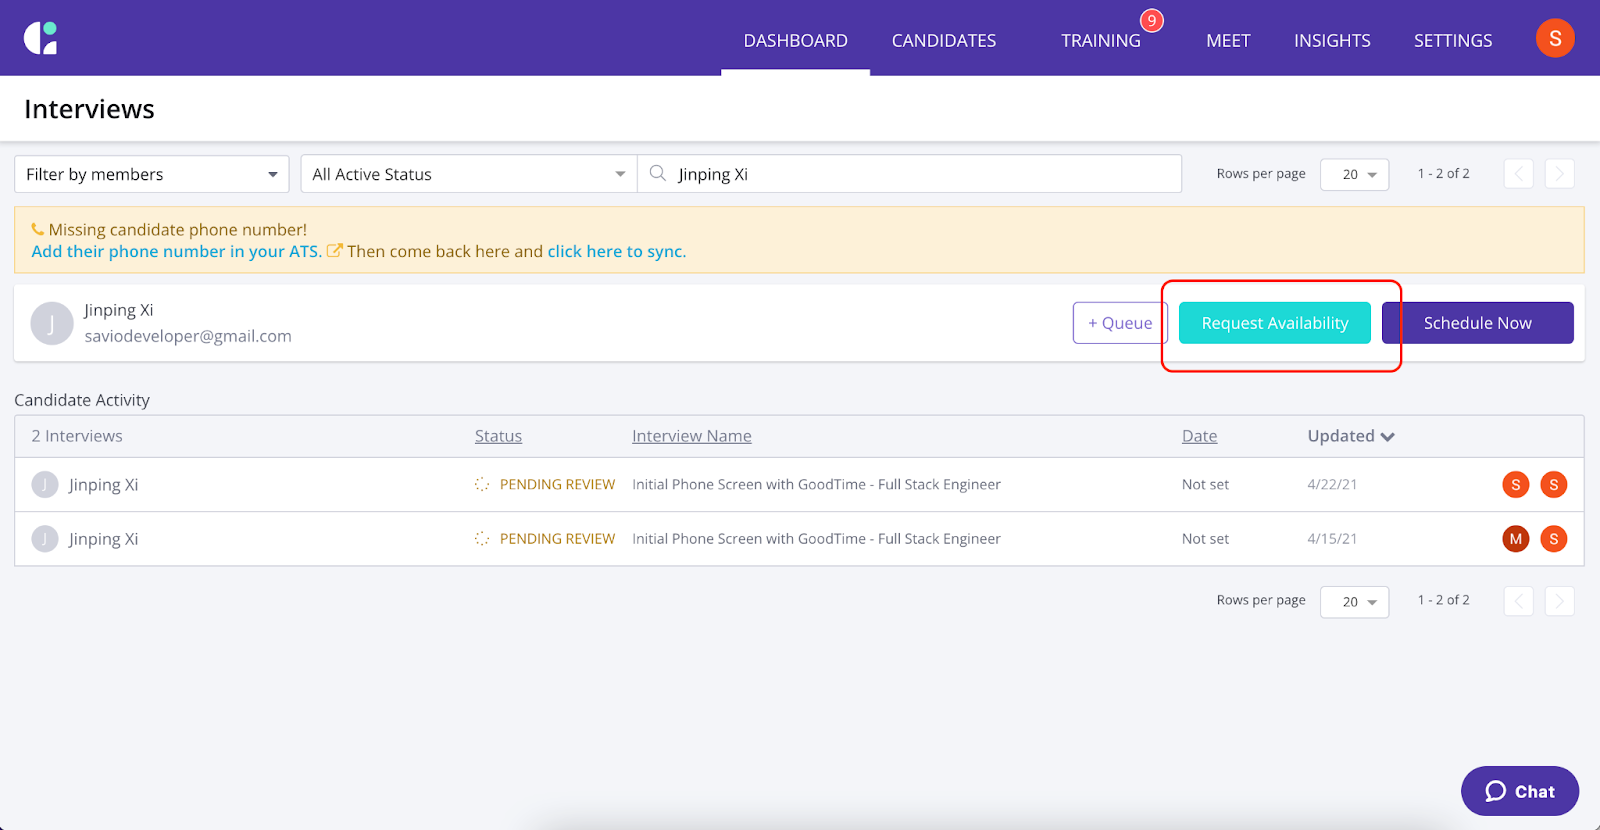Screen dimensions: 1600x830
Task: Open the Training tab
Action: [1101, 40]
